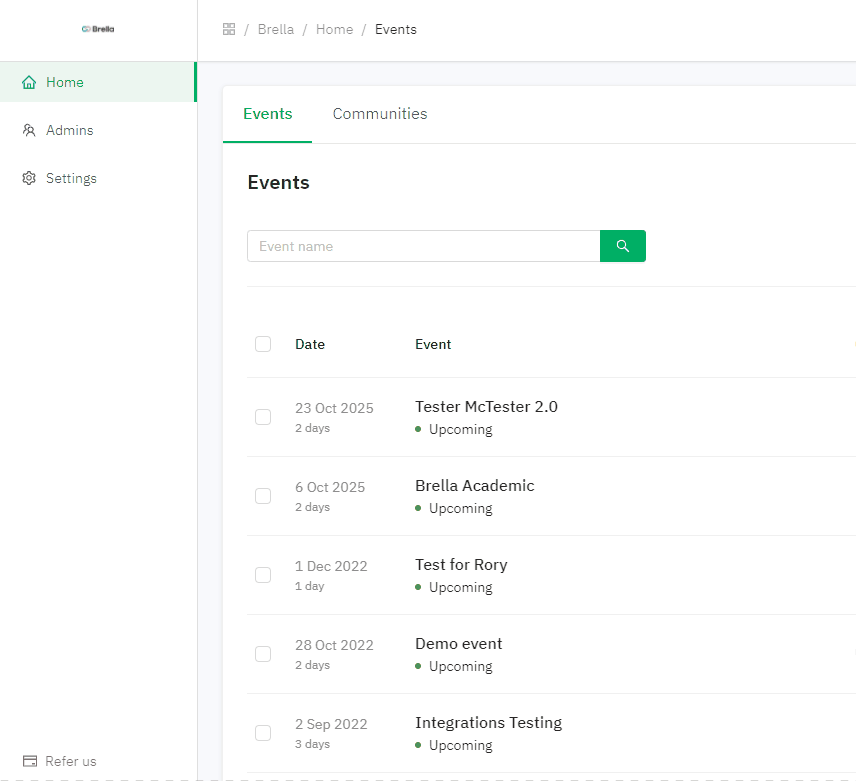Open the Home sidebar menu item
Viewport: 856px width, 781px height.
tap(98, 82)
